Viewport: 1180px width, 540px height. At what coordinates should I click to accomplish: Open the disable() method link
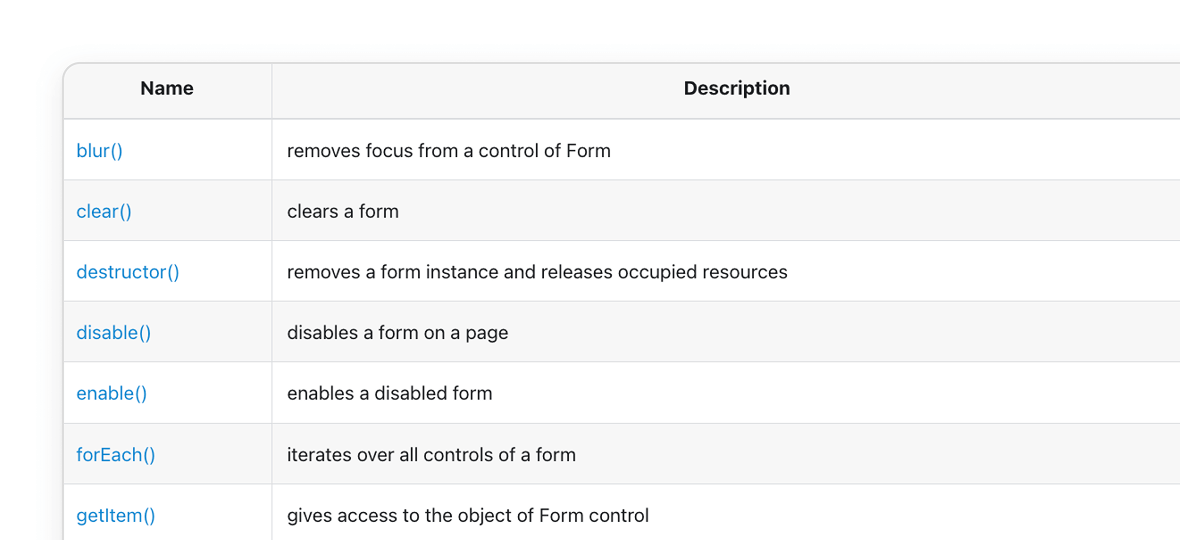[x=114, y=333]
